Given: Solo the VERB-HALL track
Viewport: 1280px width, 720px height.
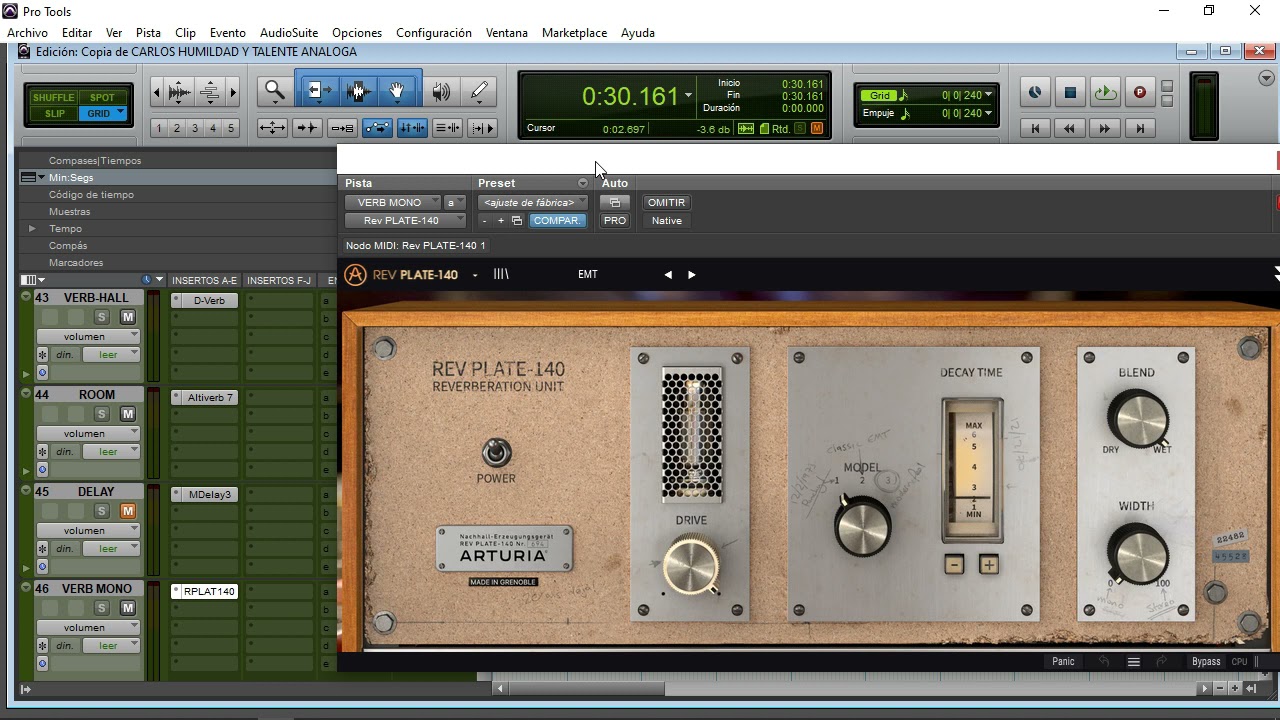Looking at the screenshot, I should [101, 317].
